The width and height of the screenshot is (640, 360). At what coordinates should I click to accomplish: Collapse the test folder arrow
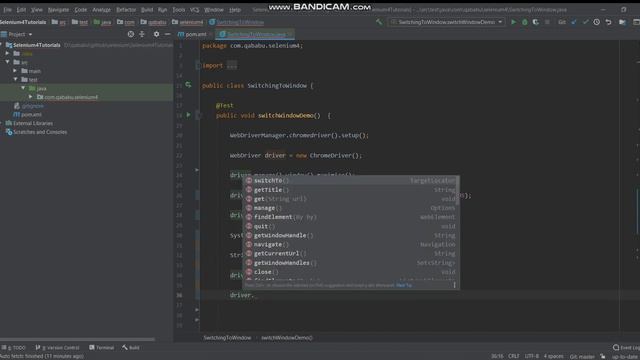tap(16, 79)
